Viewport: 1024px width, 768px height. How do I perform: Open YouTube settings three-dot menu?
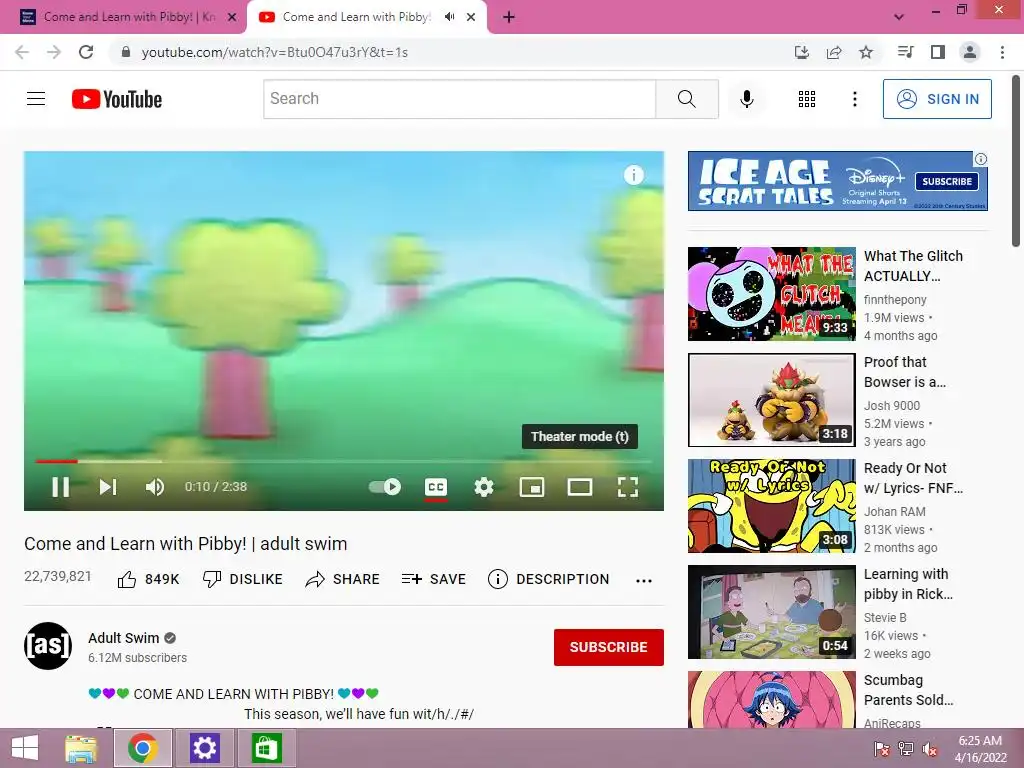click(855, 99)
